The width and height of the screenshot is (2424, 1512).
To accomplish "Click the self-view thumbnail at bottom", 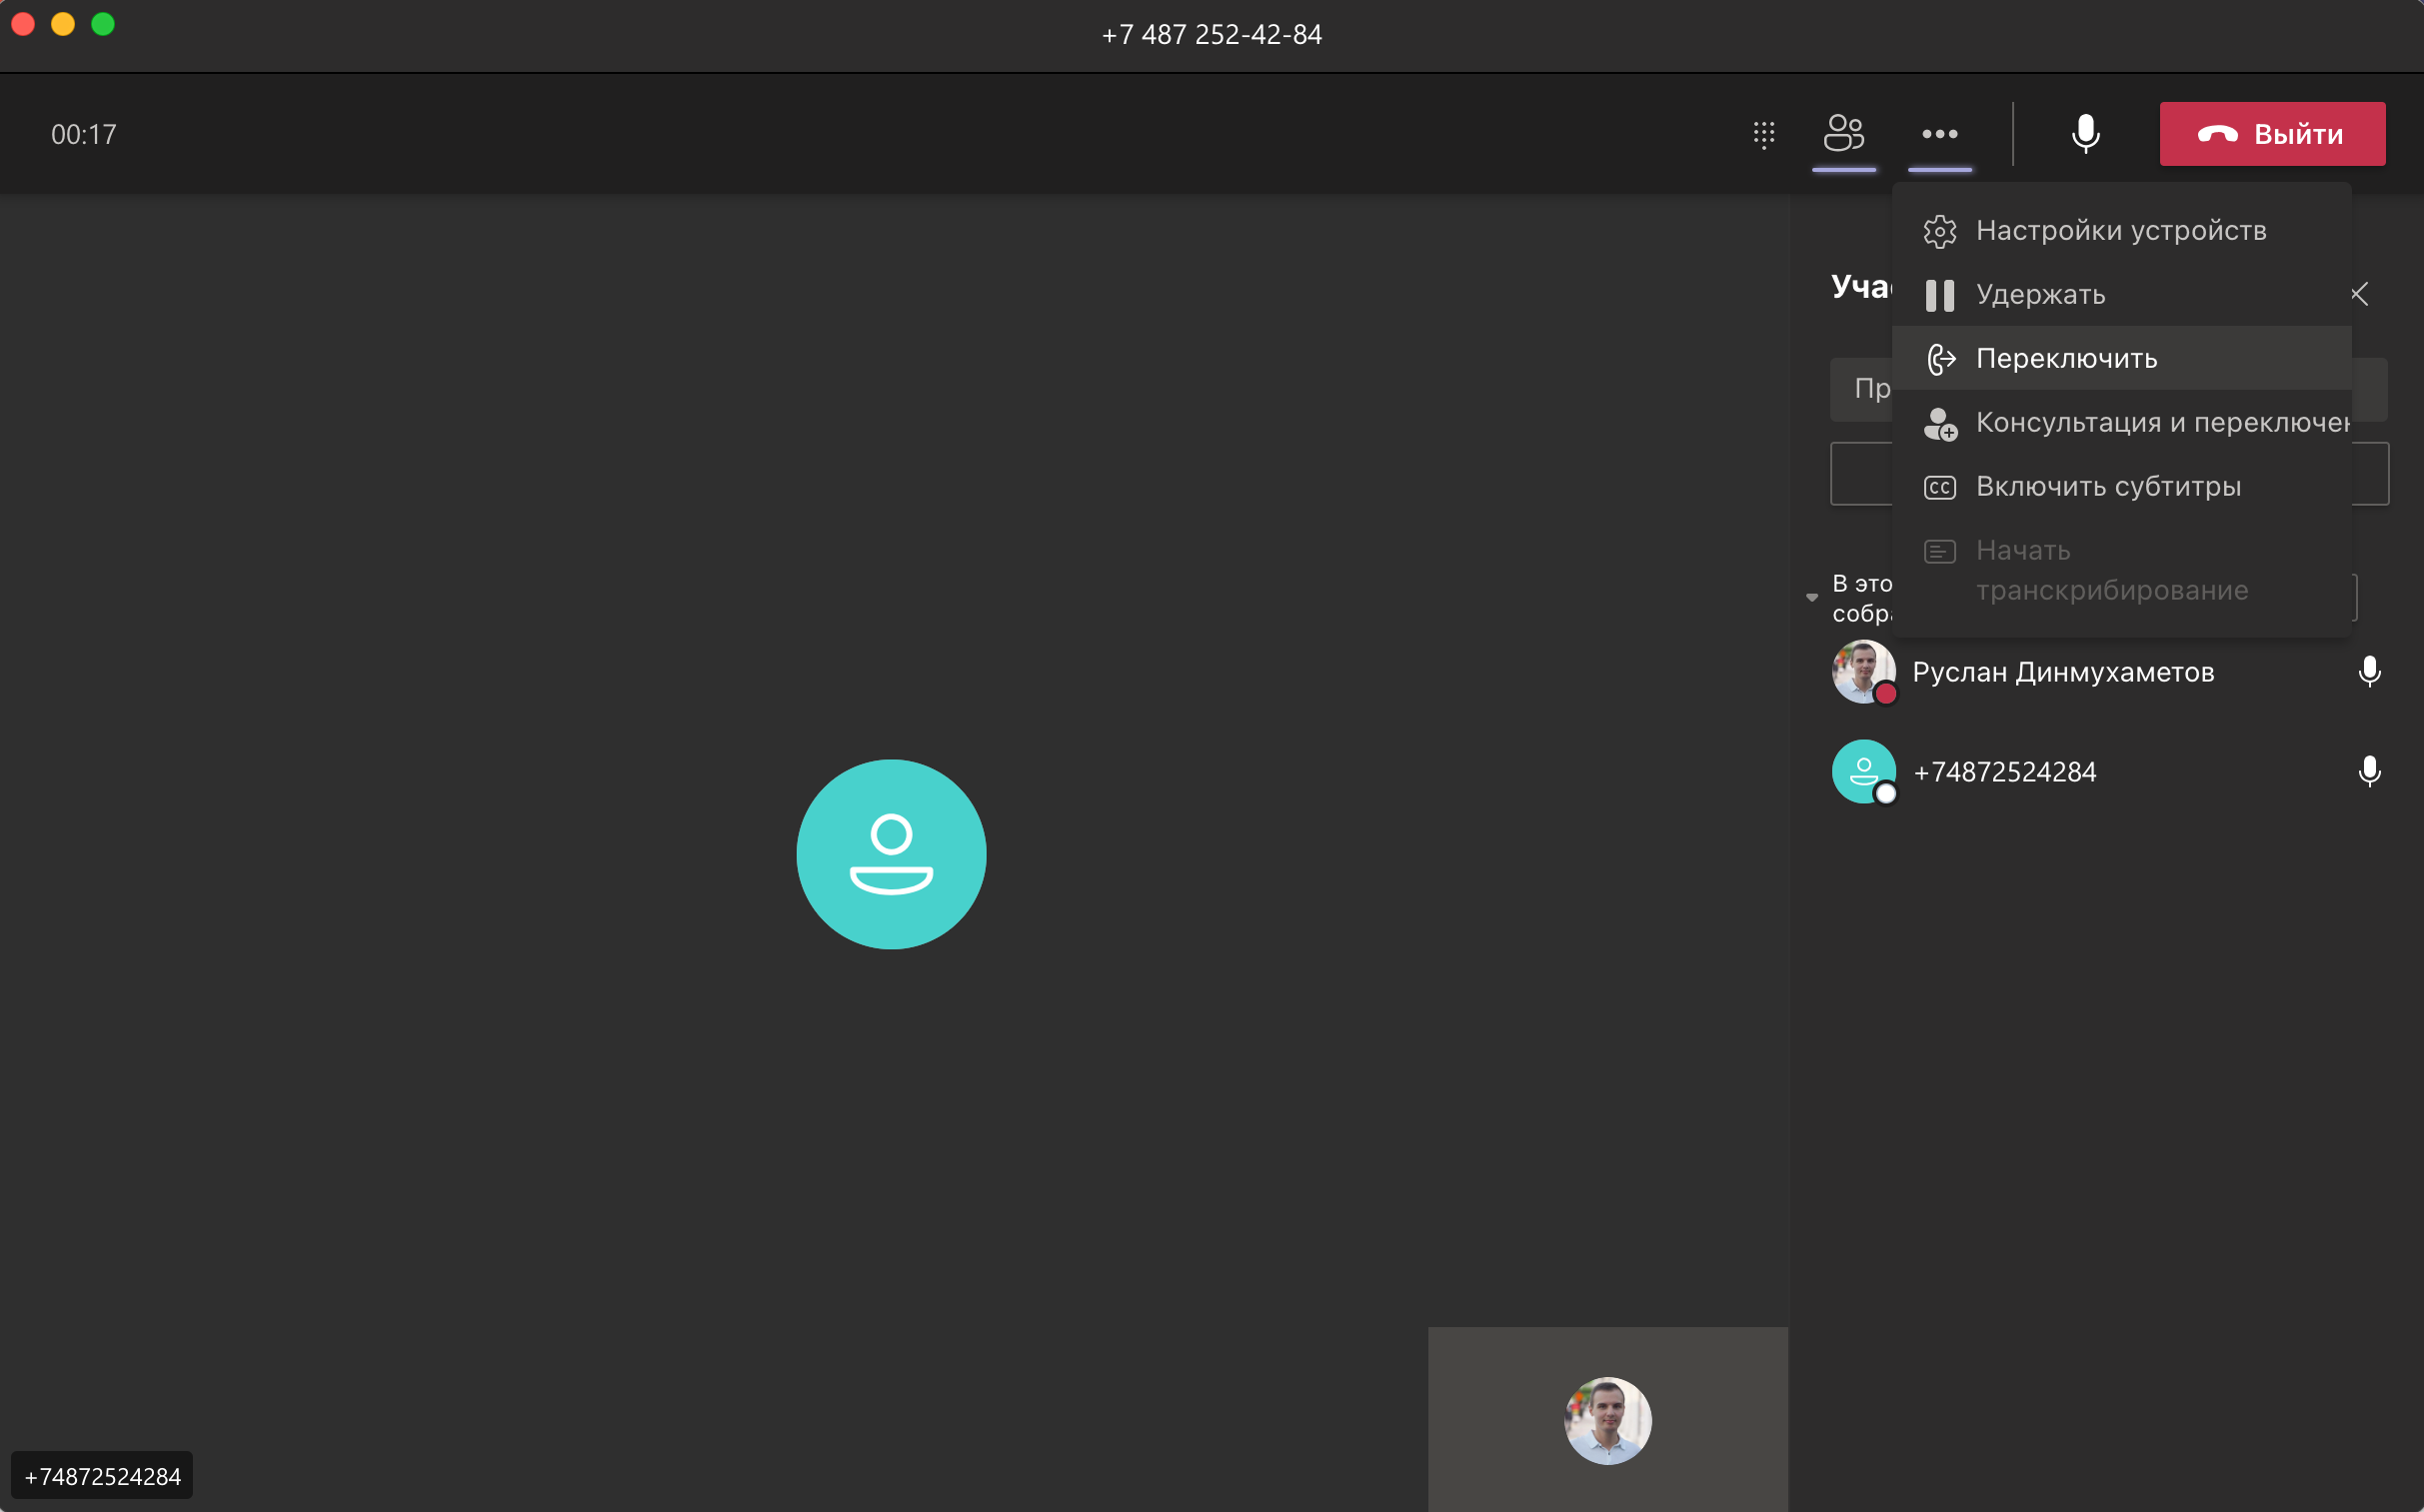I will pos(1607,1419).
